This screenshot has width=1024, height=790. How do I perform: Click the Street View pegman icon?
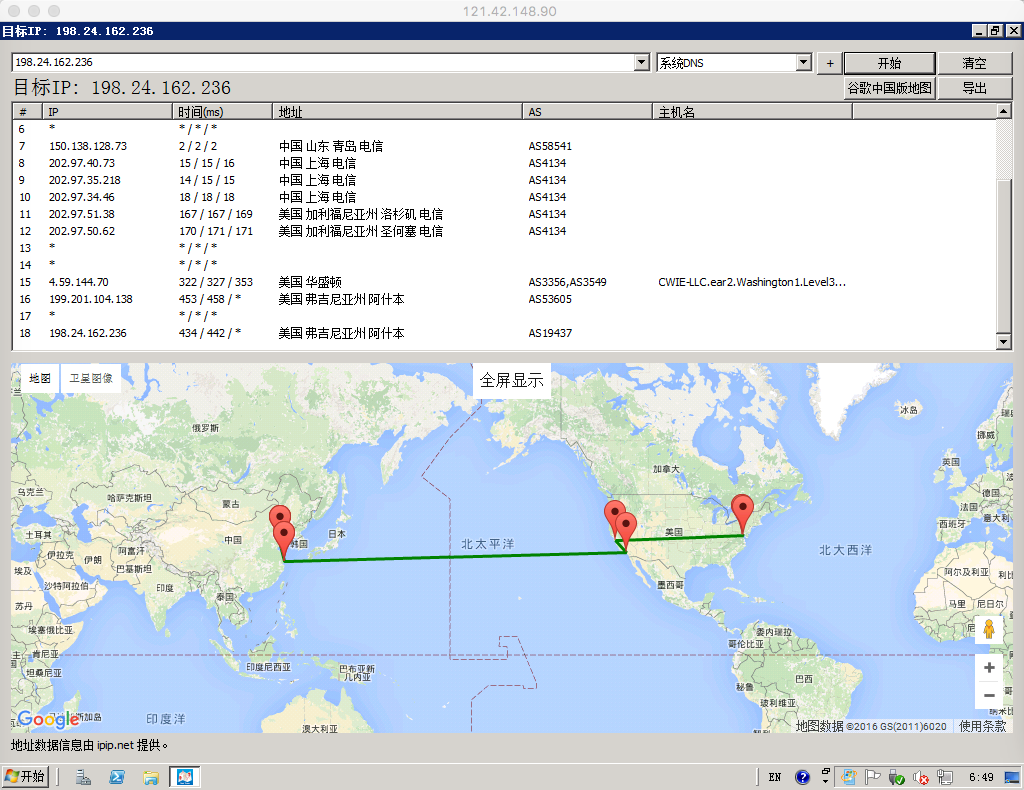pos(989,629)
